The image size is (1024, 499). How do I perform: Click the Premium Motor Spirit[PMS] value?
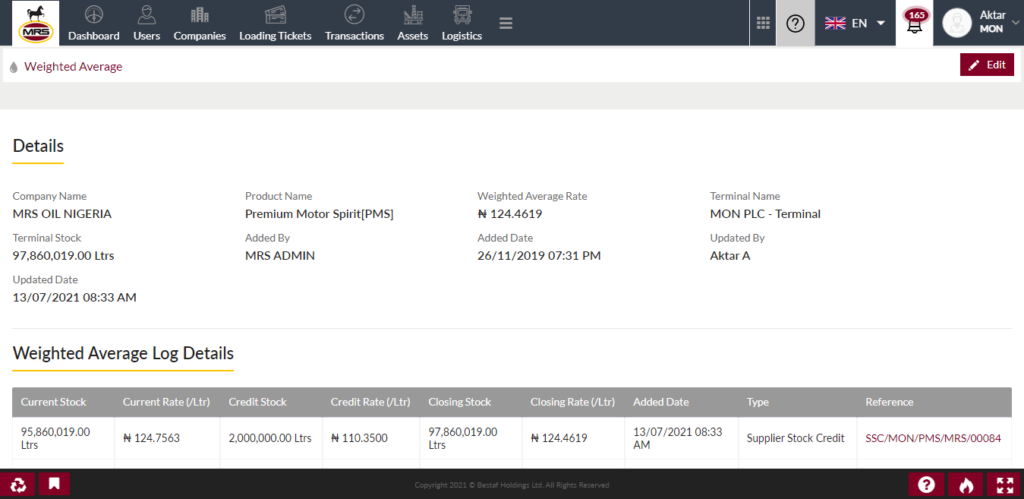point(319,214)
